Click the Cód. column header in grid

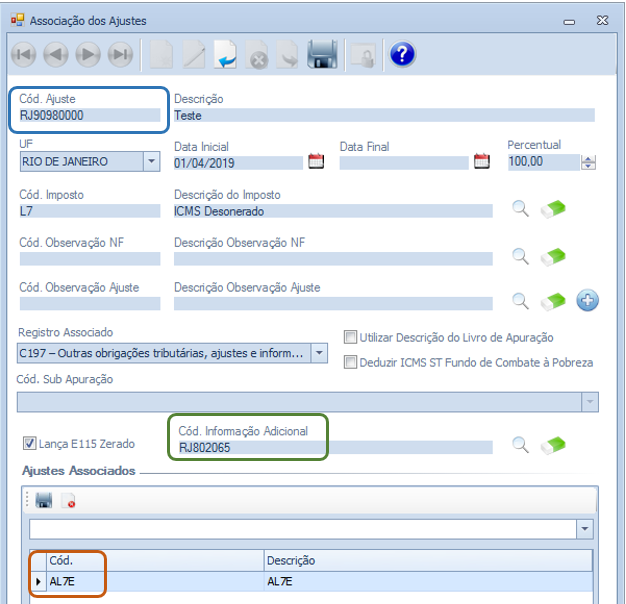150,561
